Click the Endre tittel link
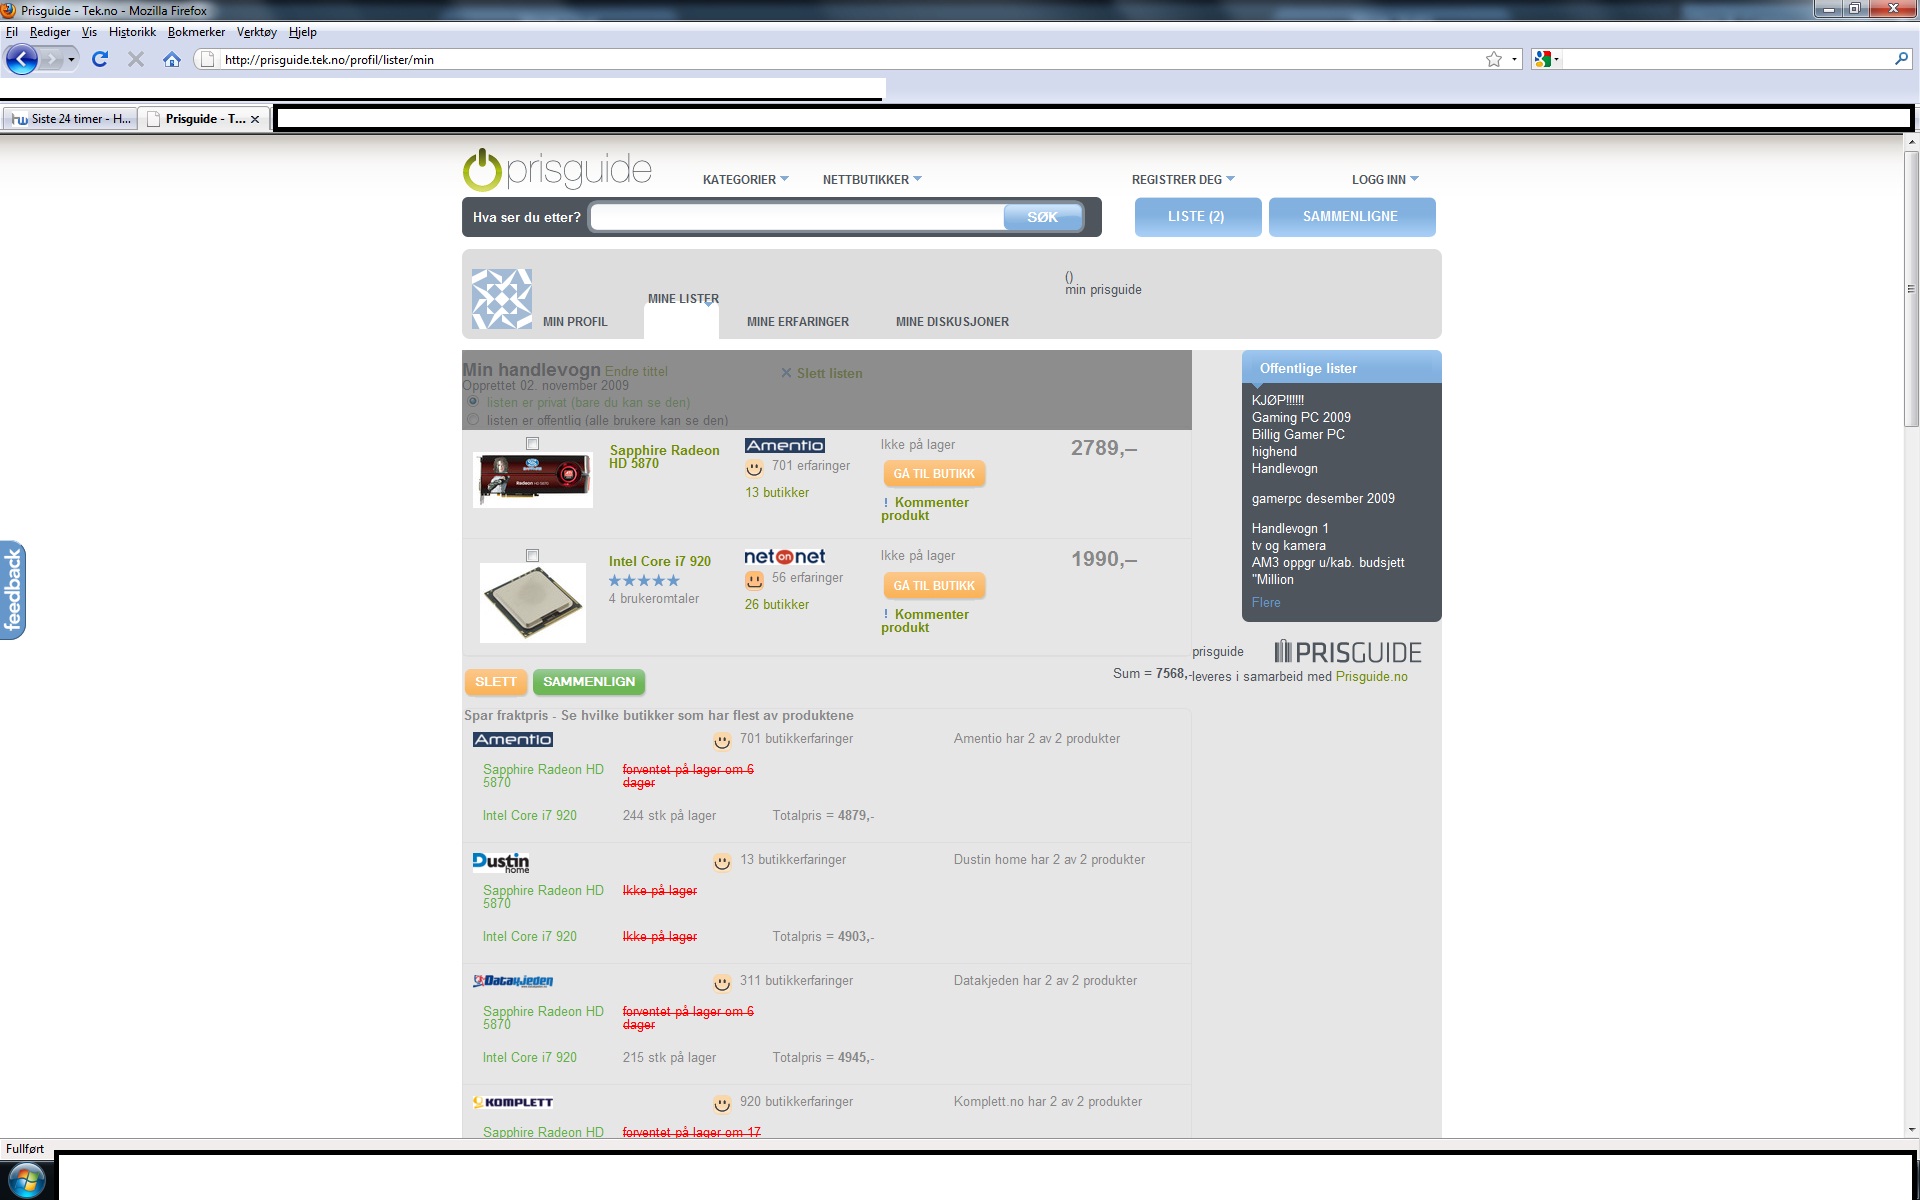The width and height of the screenshot is (1920, 1200). [x=636, y=372]
